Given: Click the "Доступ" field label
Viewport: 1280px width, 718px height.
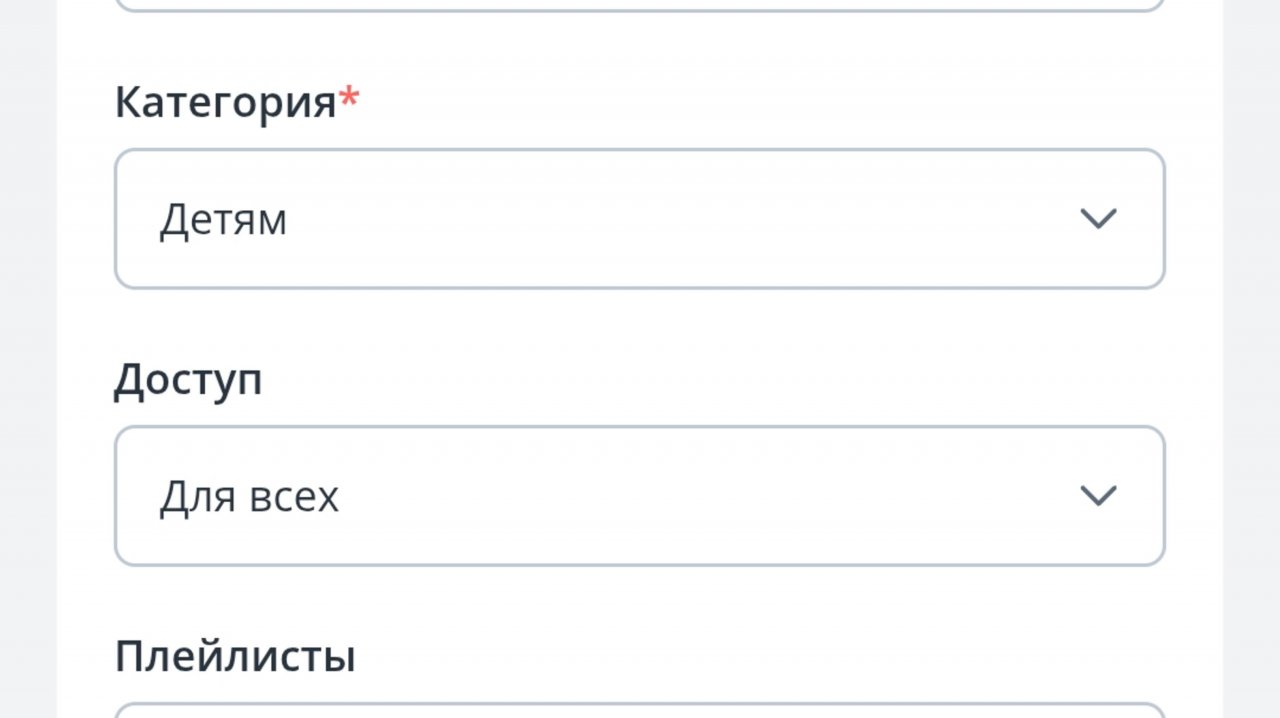Looking at the screenshot, I should [x=188, y=380].
